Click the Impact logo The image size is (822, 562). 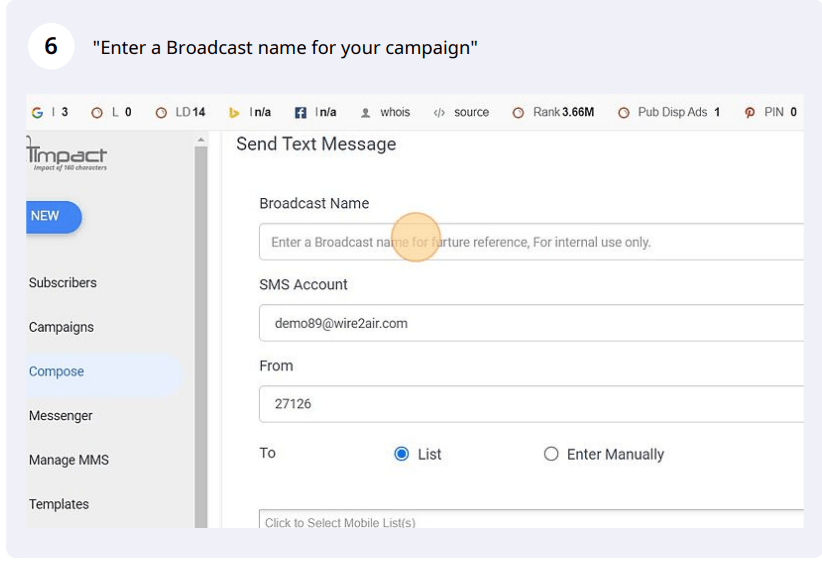click(x=67, y=155)
